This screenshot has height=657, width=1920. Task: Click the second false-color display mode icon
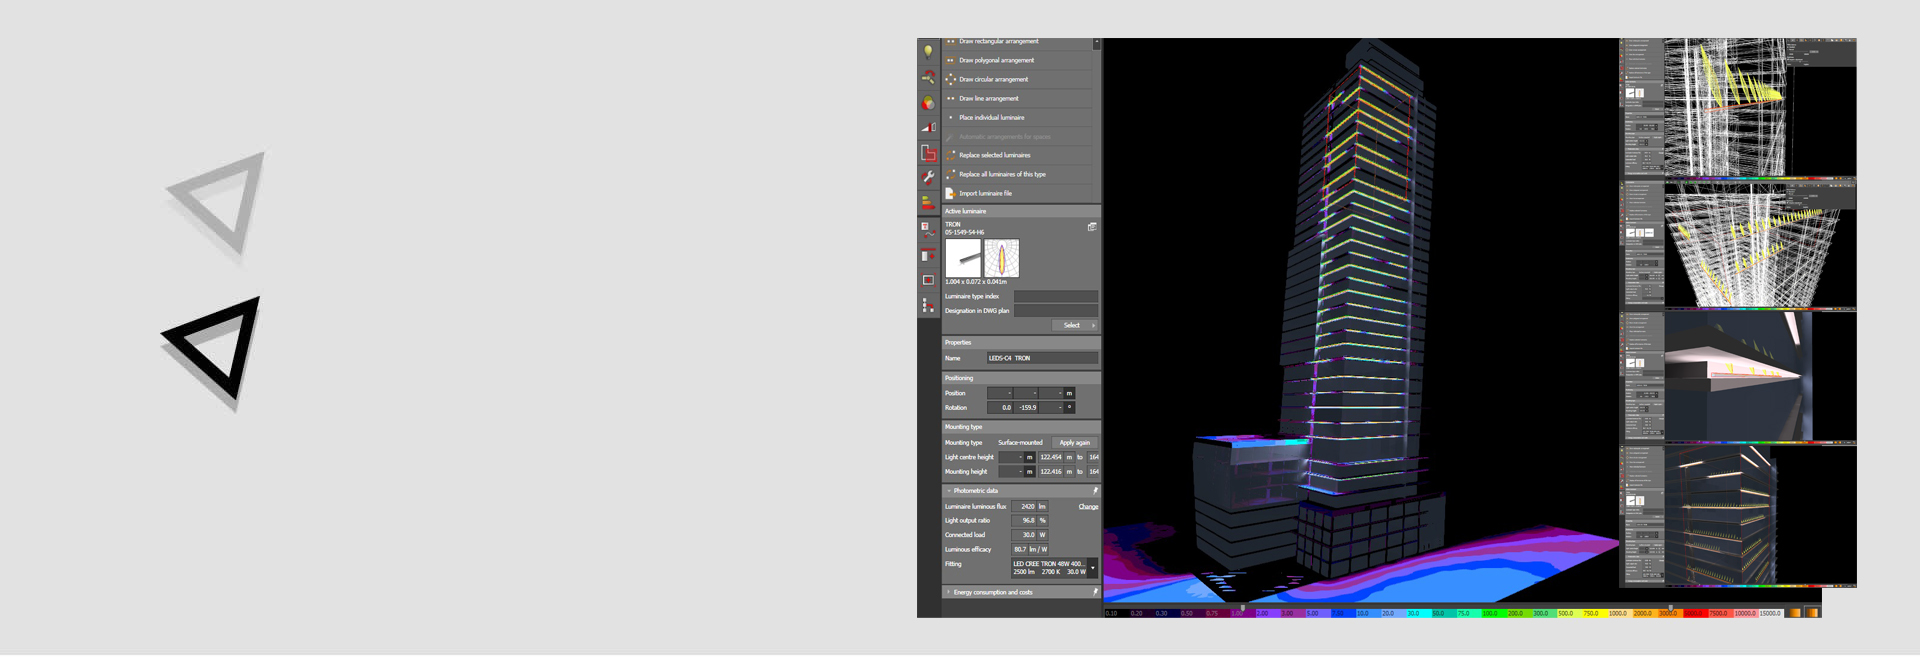coord(1812,613)
